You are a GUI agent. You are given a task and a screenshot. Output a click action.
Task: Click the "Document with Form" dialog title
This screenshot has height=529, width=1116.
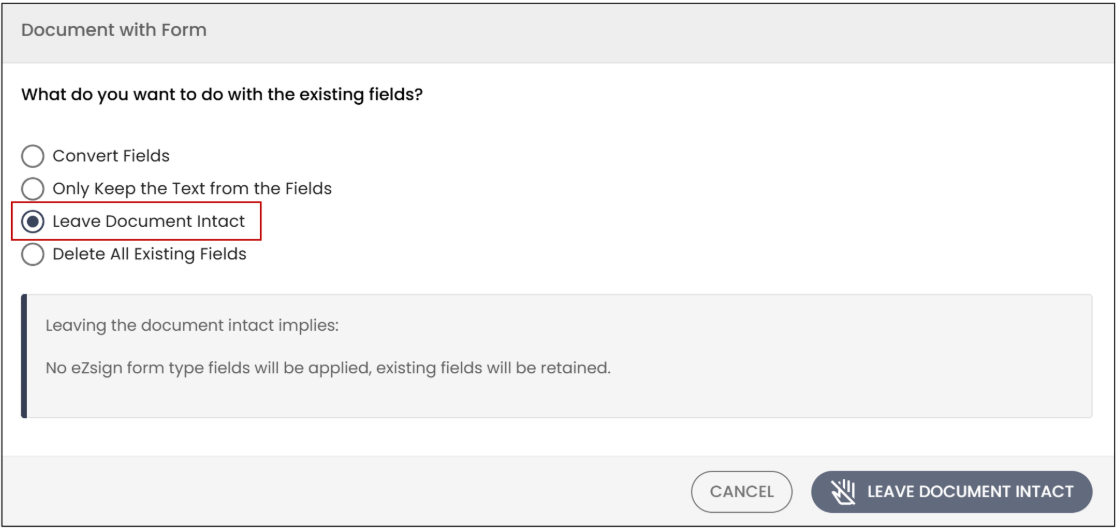click(114, 30)
